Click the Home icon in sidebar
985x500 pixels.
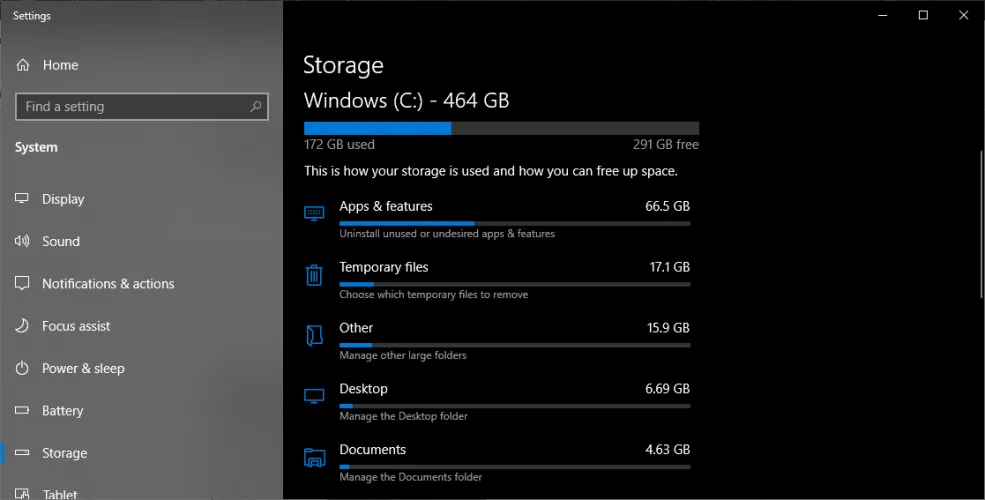23,65
